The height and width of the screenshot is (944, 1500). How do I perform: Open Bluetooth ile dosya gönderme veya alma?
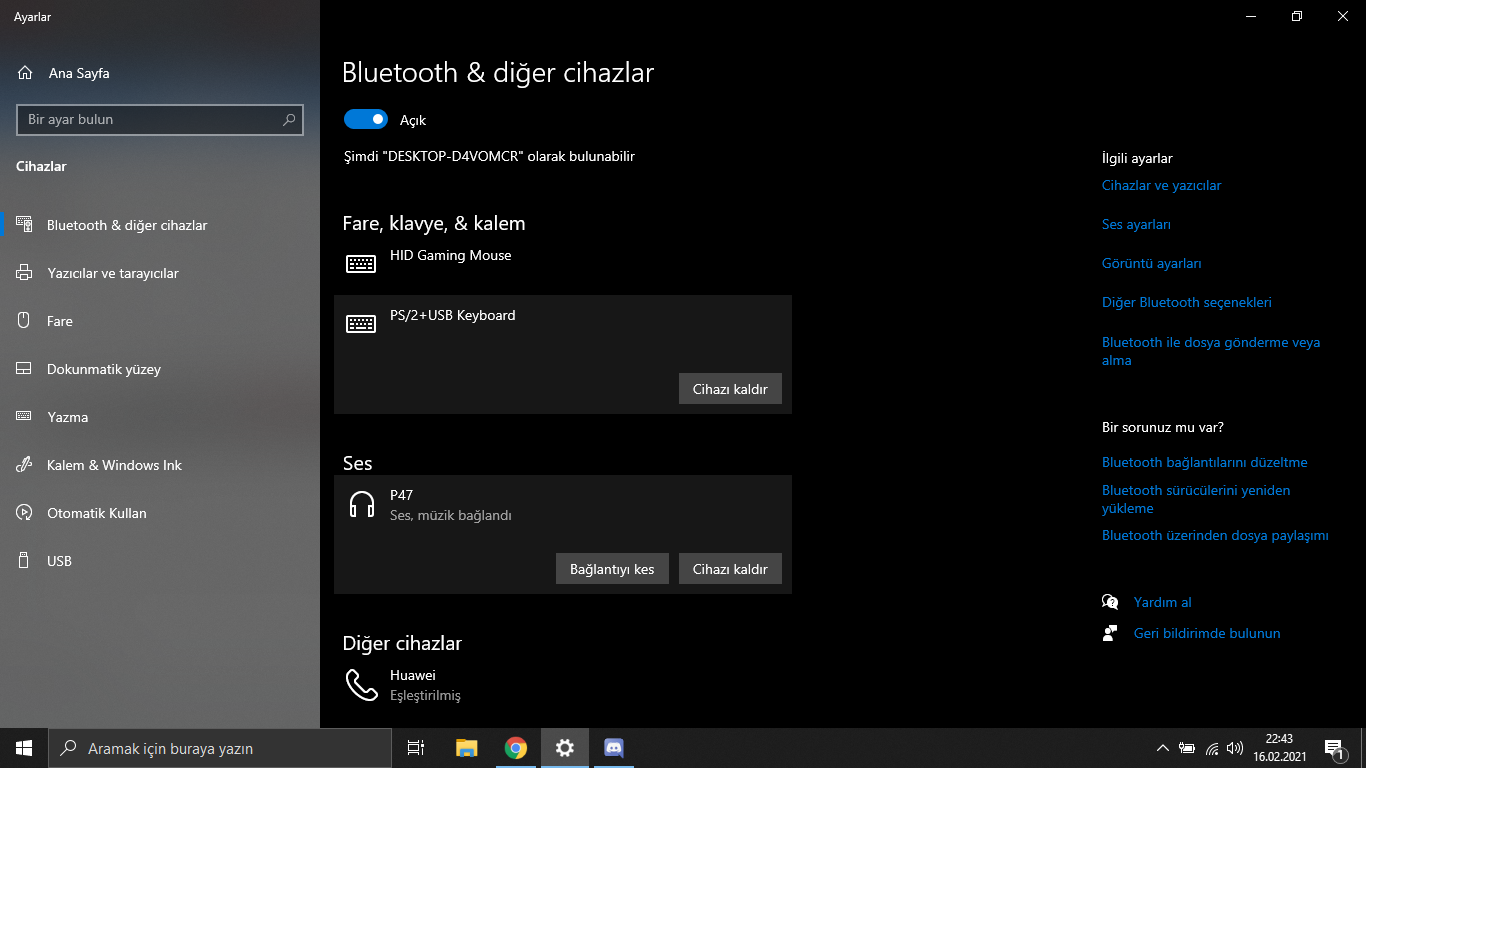click(x=1211, y=351)
